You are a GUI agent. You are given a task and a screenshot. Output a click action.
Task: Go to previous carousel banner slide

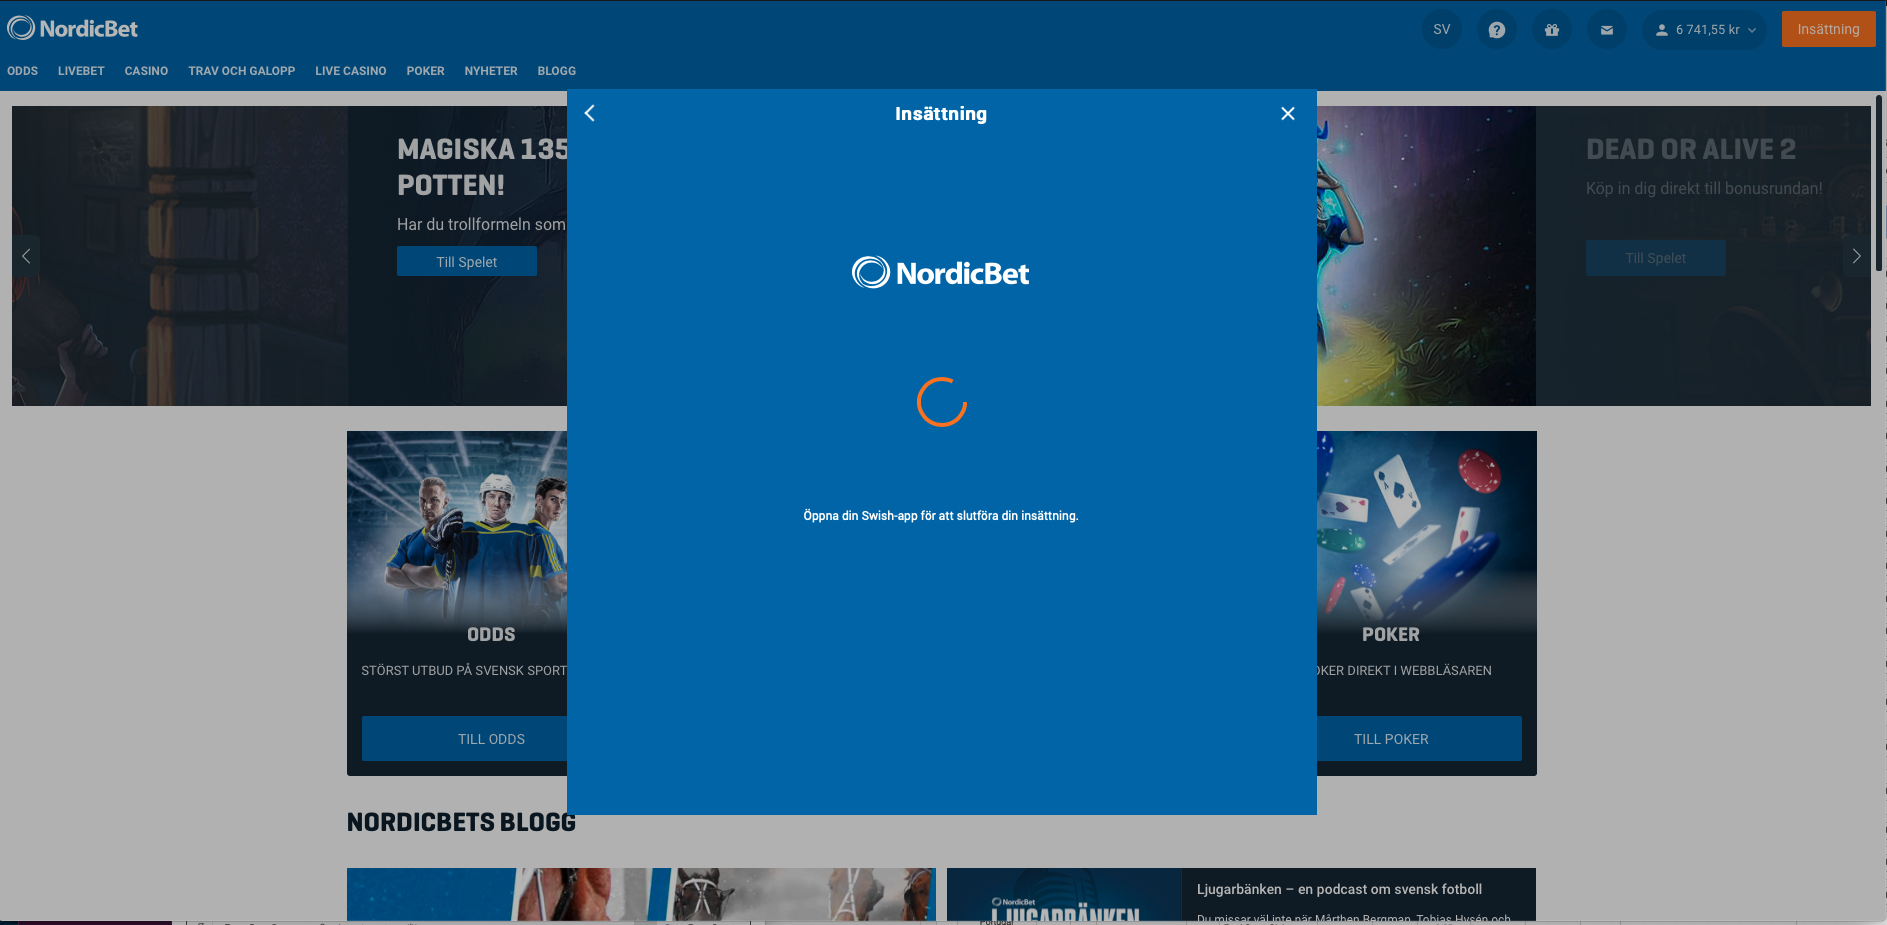(26, 256)
